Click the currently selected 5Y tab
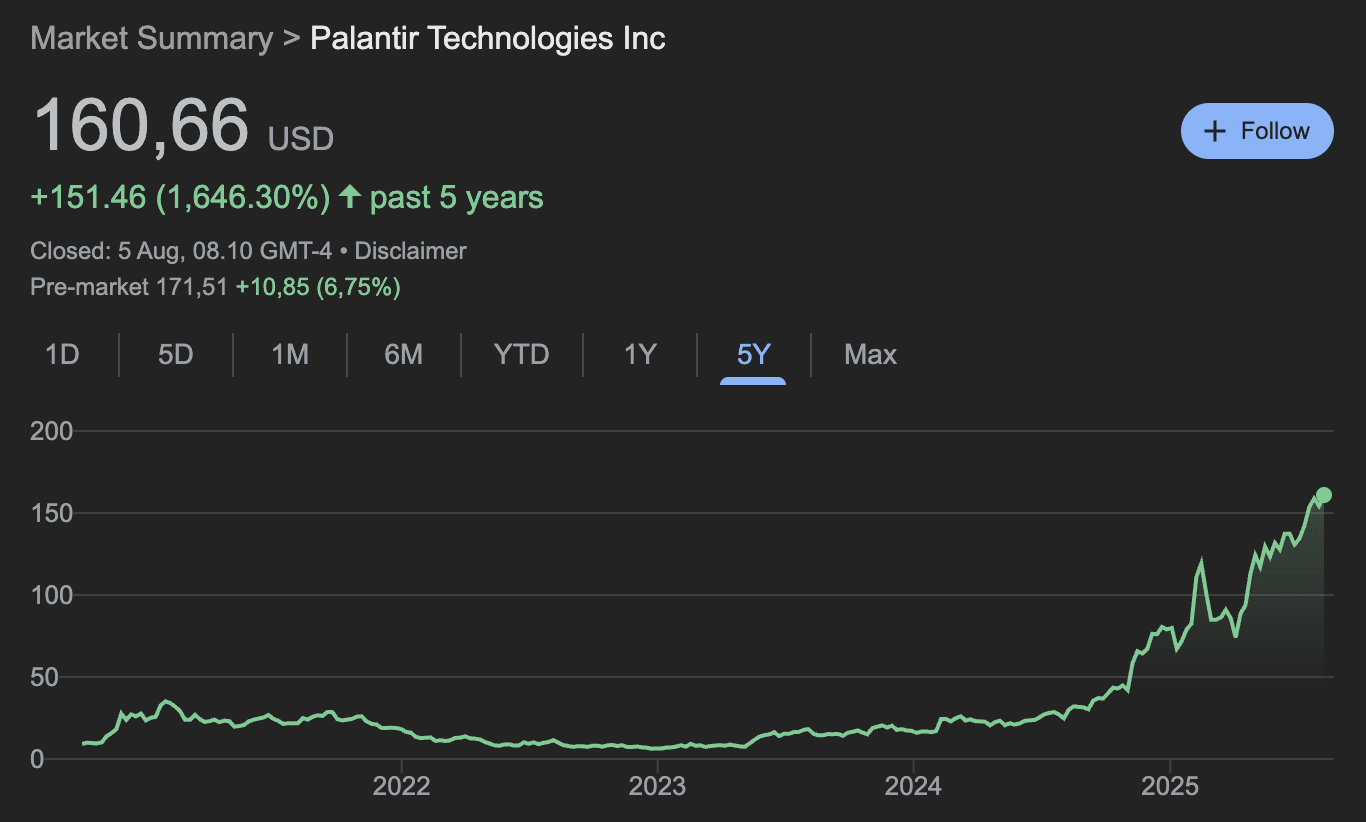Screen dimensions: 1366x822 point(753,354)
